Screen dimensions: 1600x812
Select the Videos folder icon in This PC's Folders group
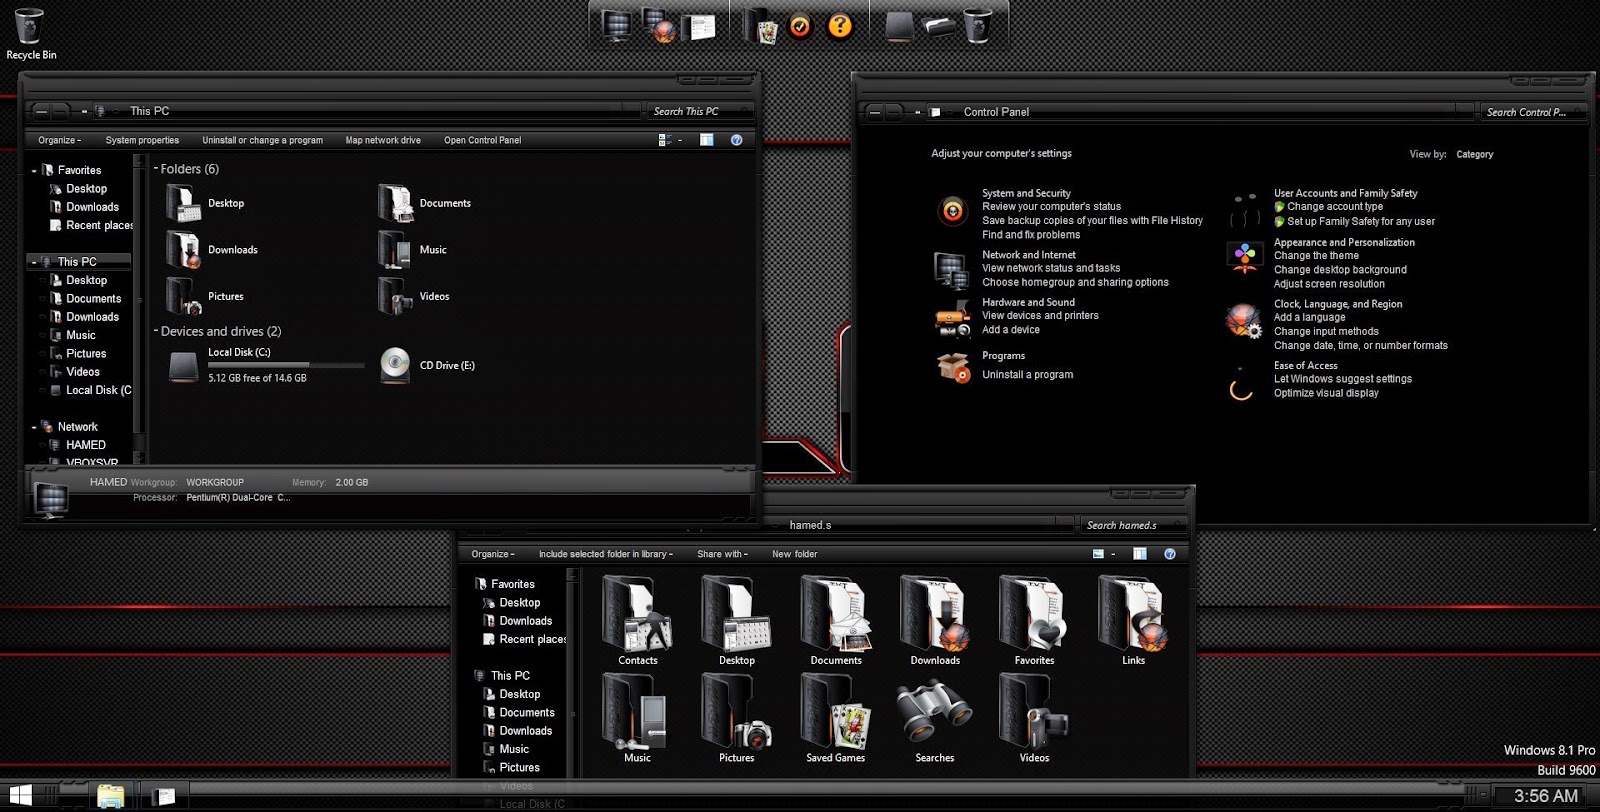(x=395, y=296)
